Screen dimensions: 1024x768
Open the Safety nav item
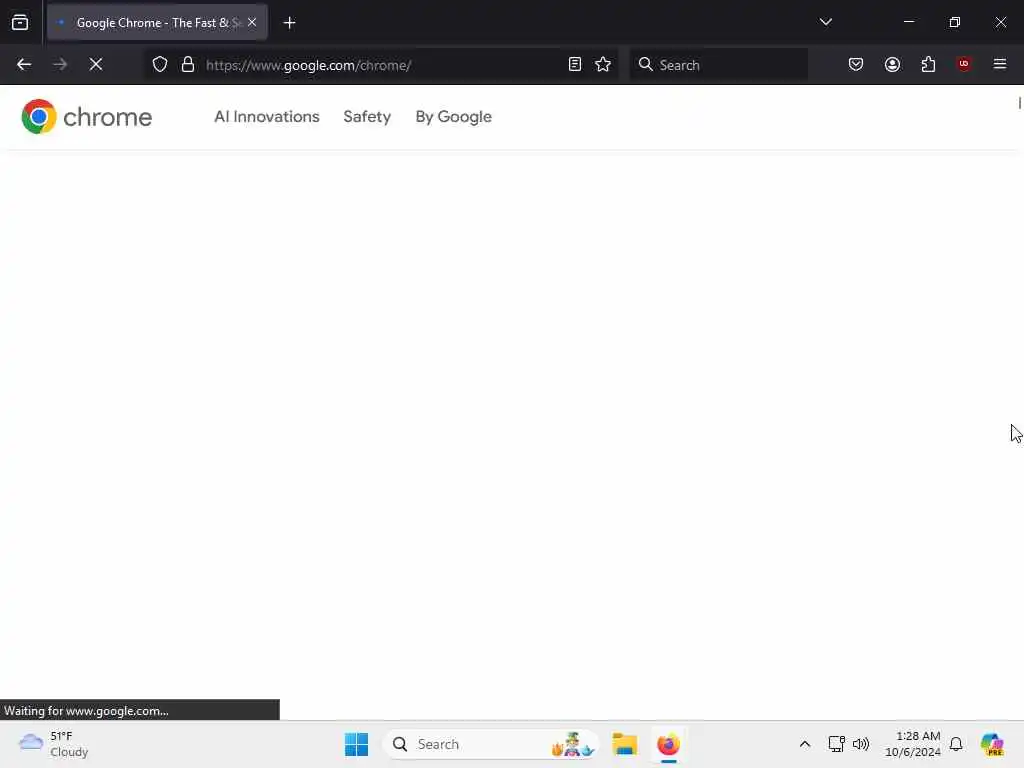[367, 117]
